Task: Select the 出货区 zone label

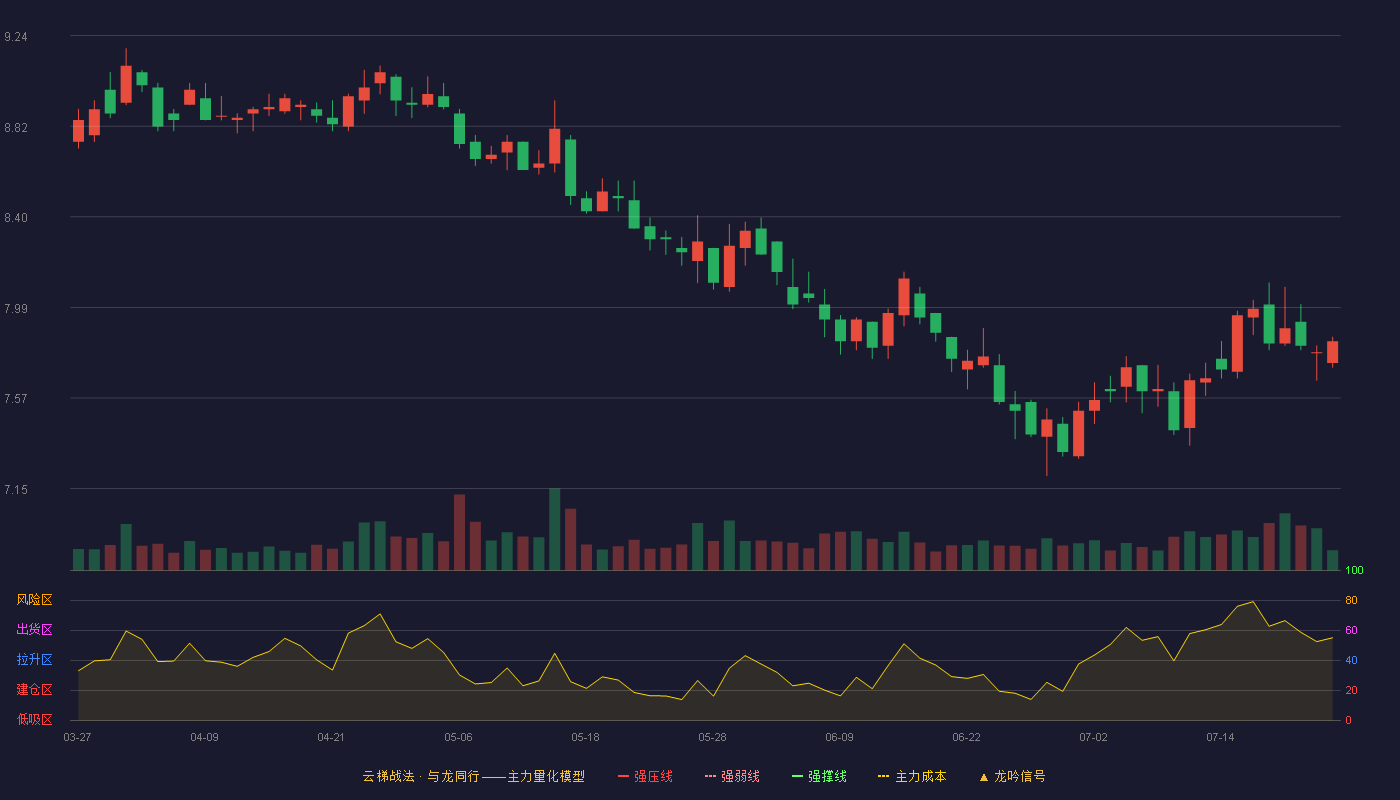Action: click(34, 630)
